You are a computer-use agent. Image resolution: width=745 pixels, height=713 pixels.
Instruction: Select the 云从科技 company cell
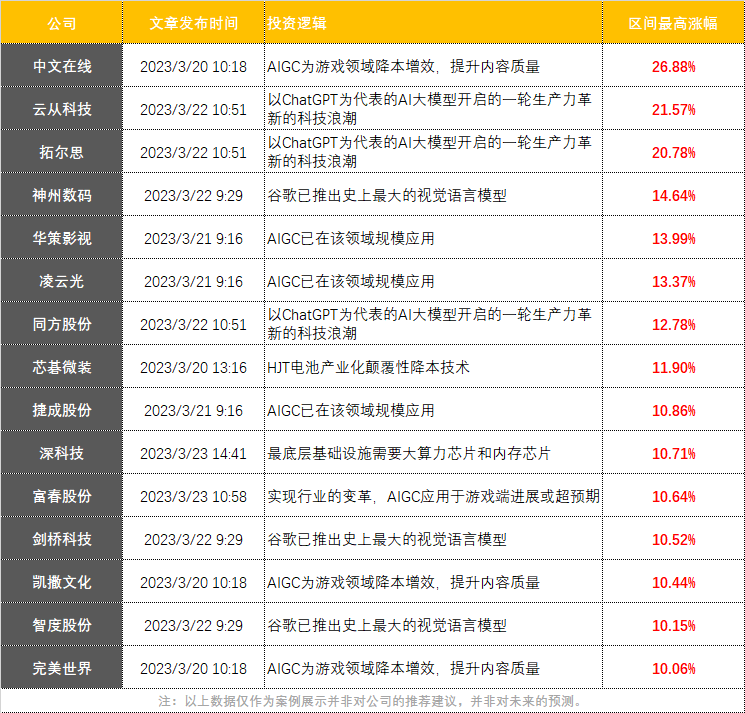(x=62, y=109)
